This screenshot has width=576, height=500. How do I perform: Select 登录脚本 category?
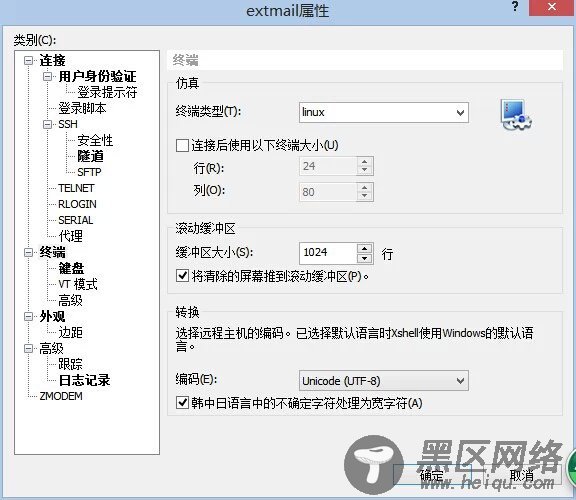coord(83,108)
